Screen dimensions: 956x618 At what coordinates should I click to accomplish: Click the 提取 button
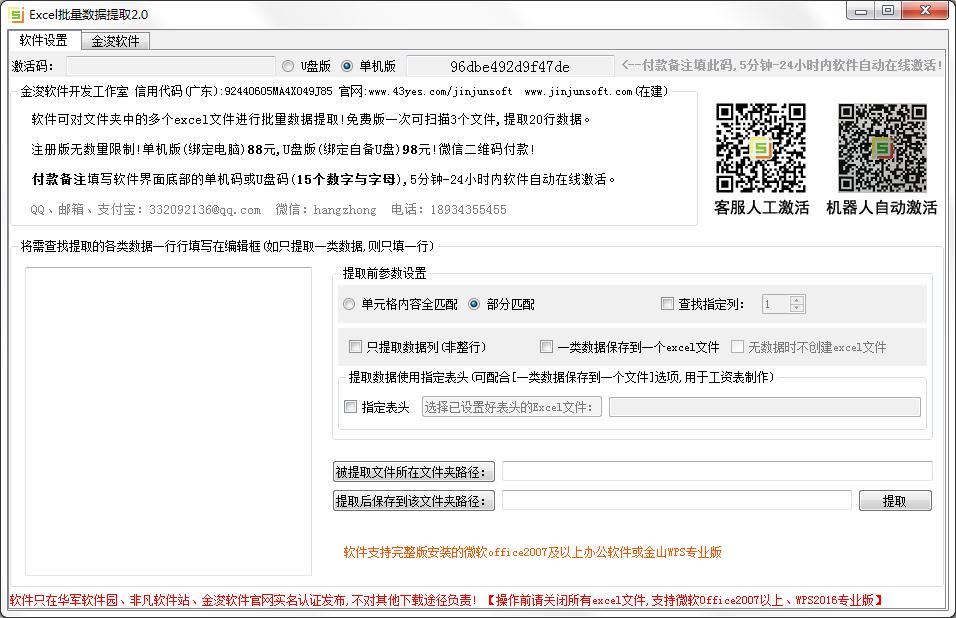tap(895, 500)
